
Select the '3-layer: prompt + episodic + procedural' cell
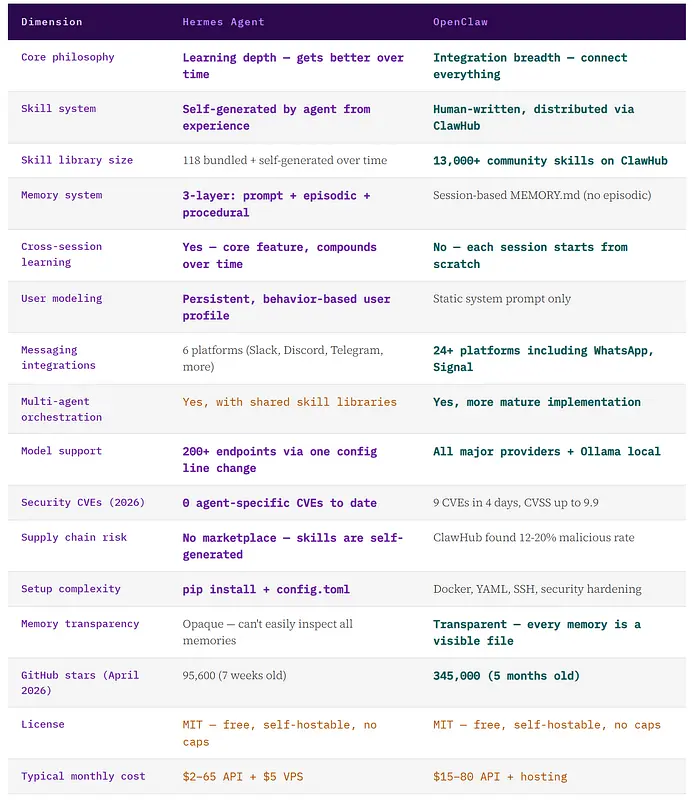coord(276,204)
